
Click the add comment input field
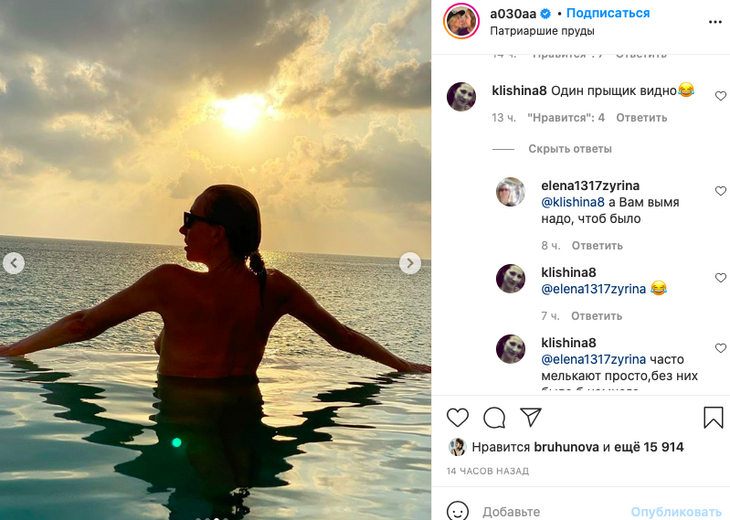pos(550,511)
